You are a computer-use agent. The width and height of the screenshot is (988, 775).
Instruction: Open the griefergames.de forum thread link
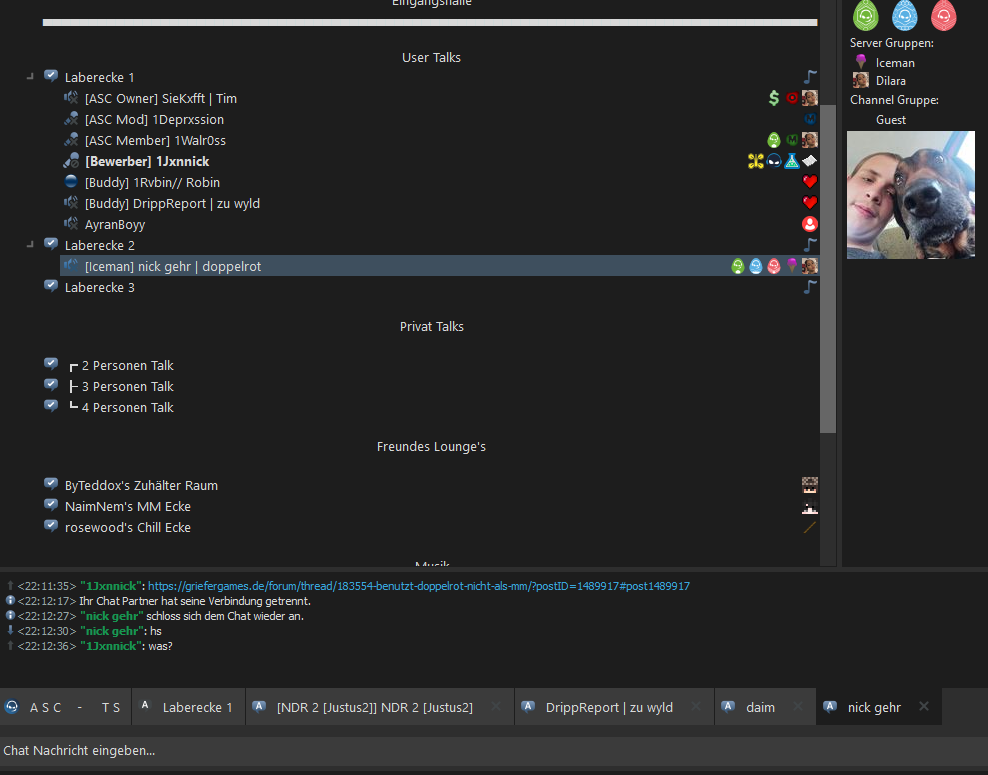coord(418,586)
